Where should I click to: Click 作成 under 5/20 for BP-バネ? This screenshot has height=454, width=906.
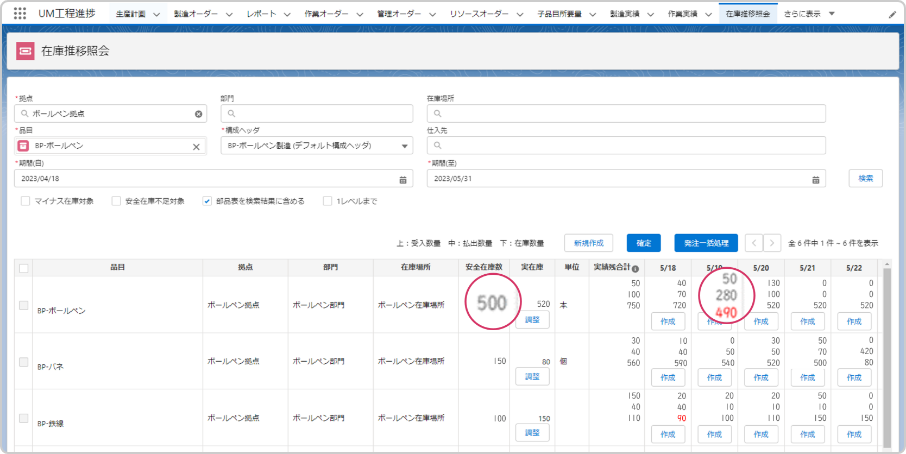[x=761, y=378]
